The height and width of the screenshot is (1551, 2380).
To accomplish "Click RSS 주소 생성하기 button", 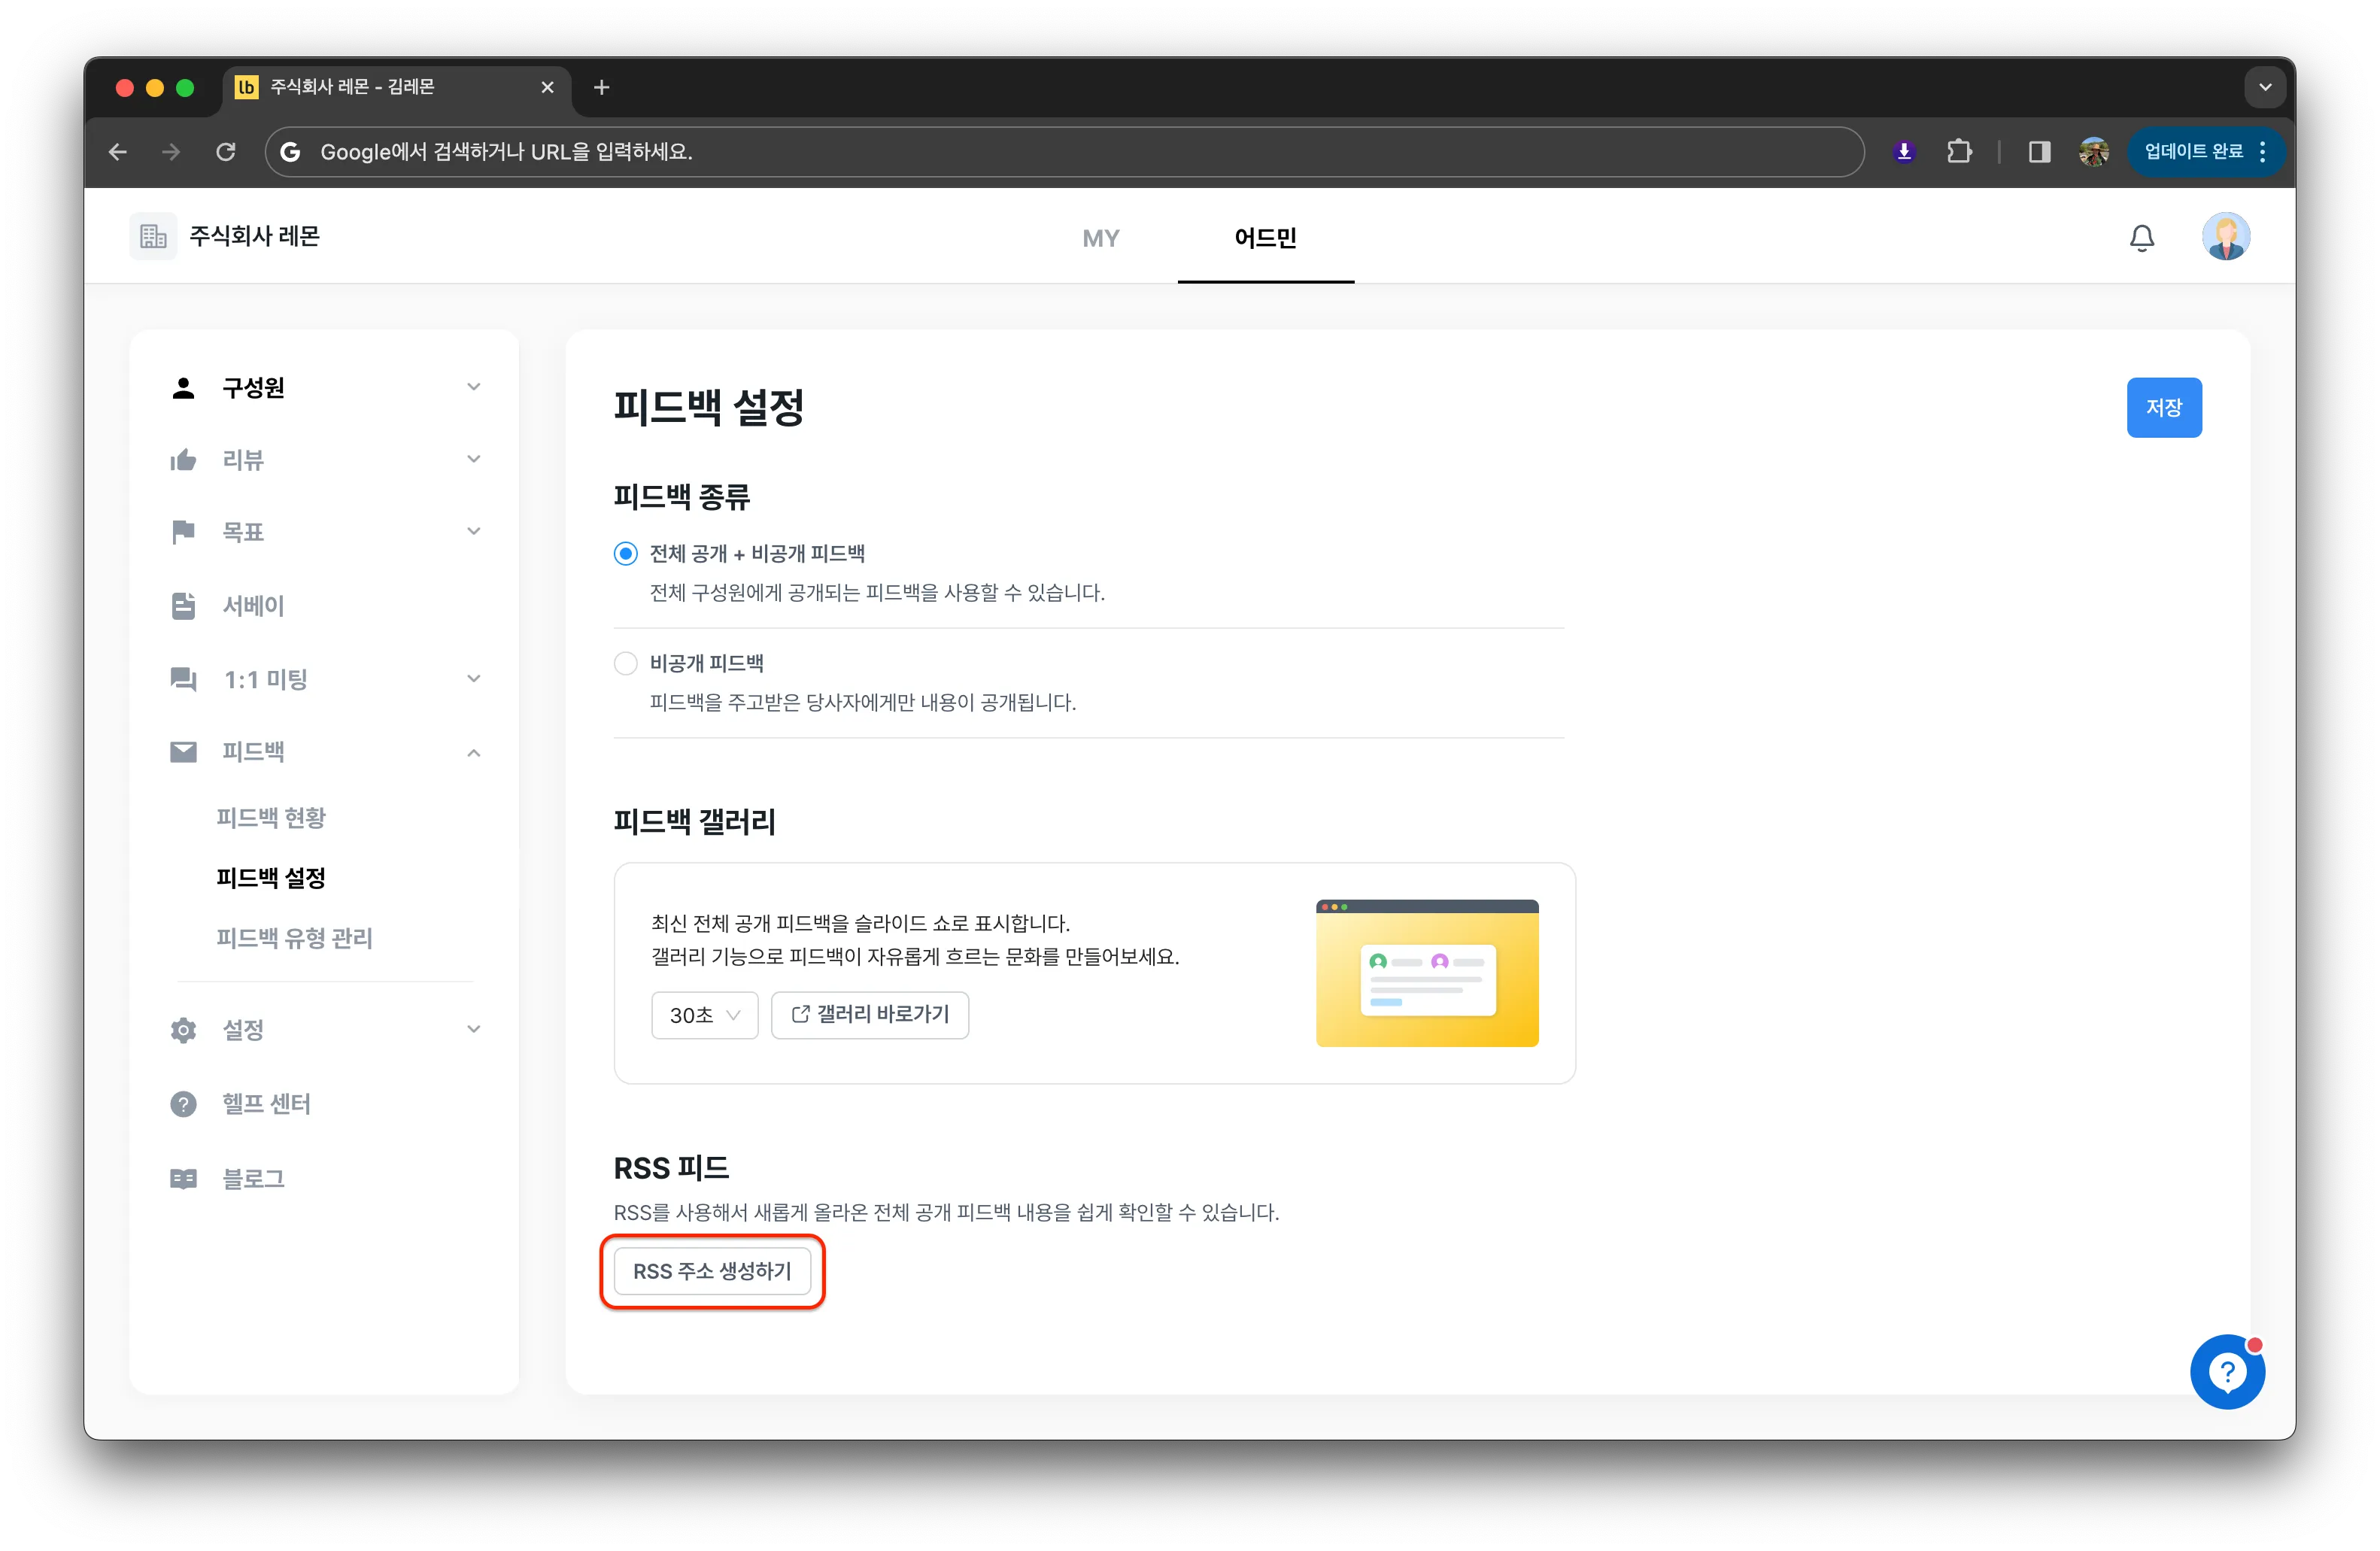I will [x=712, y=1271].
